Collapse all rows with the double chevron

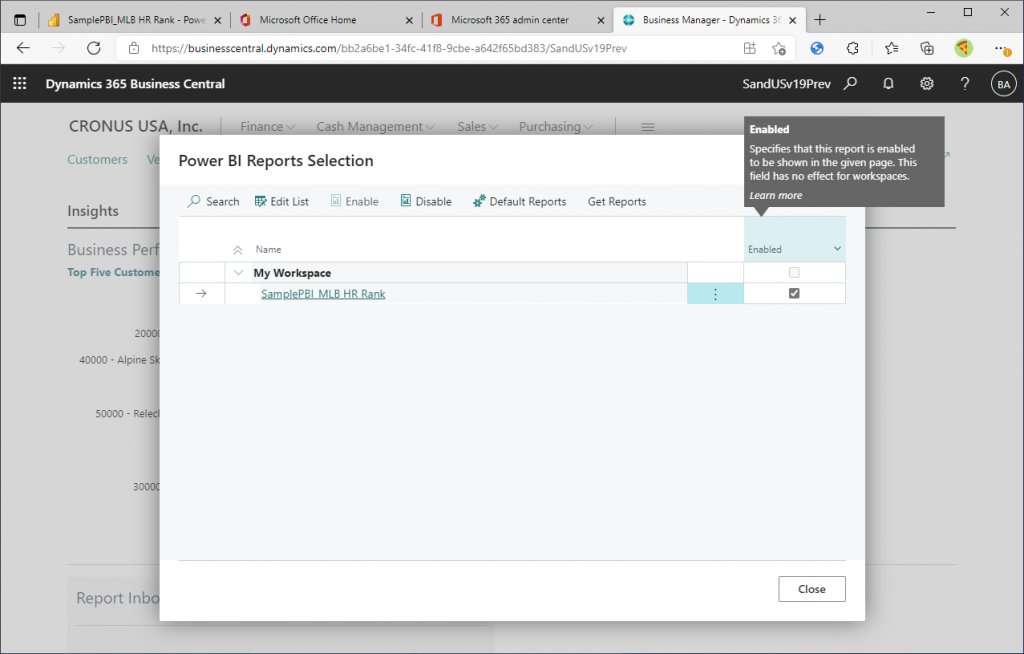(x=238, y=250)
